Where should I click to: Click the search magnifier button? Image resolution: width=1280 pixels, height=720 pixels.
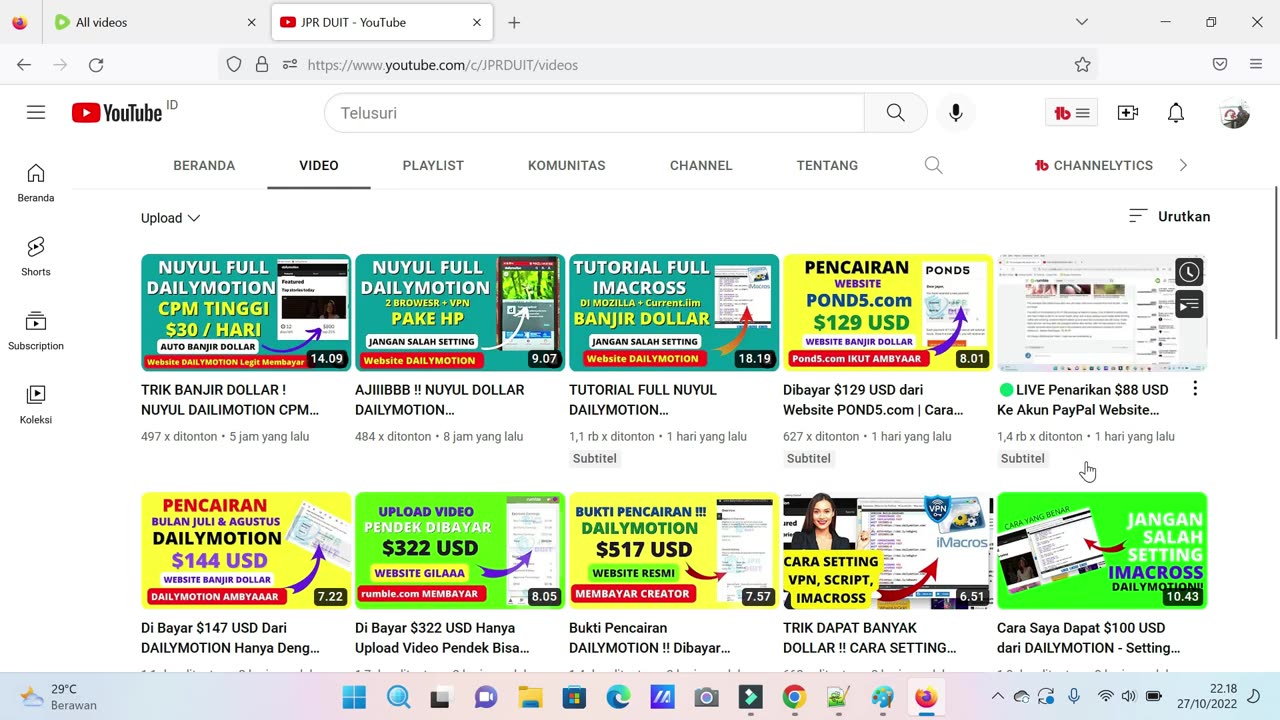[895, 113]
